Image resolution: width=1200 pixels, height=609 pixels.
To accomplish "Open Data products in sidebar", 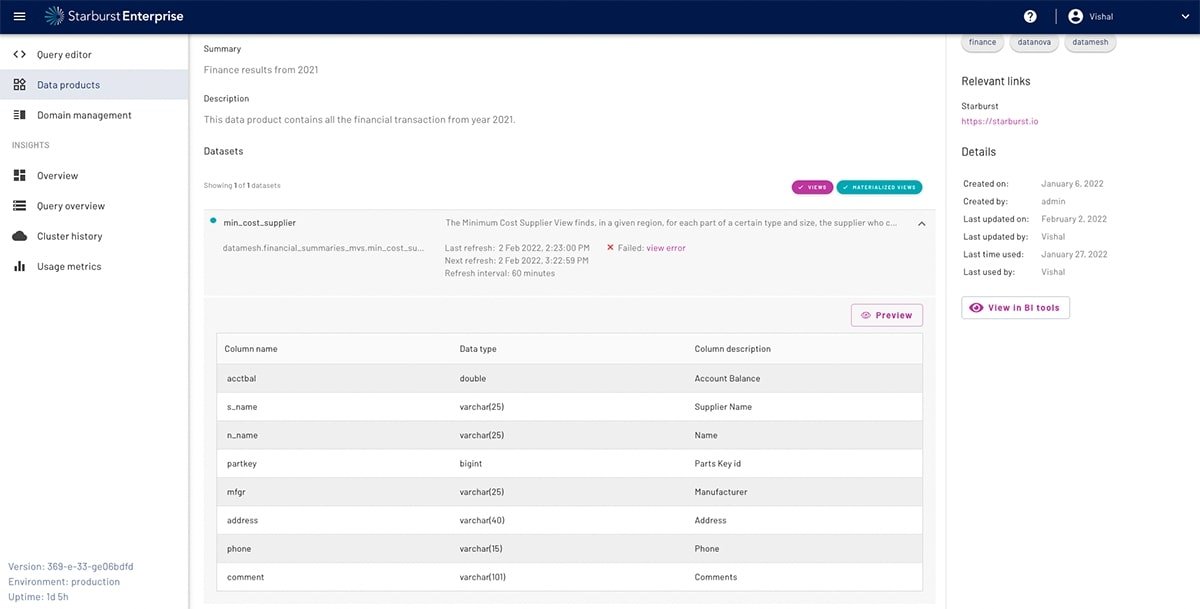I will click(x=68, y=85).
